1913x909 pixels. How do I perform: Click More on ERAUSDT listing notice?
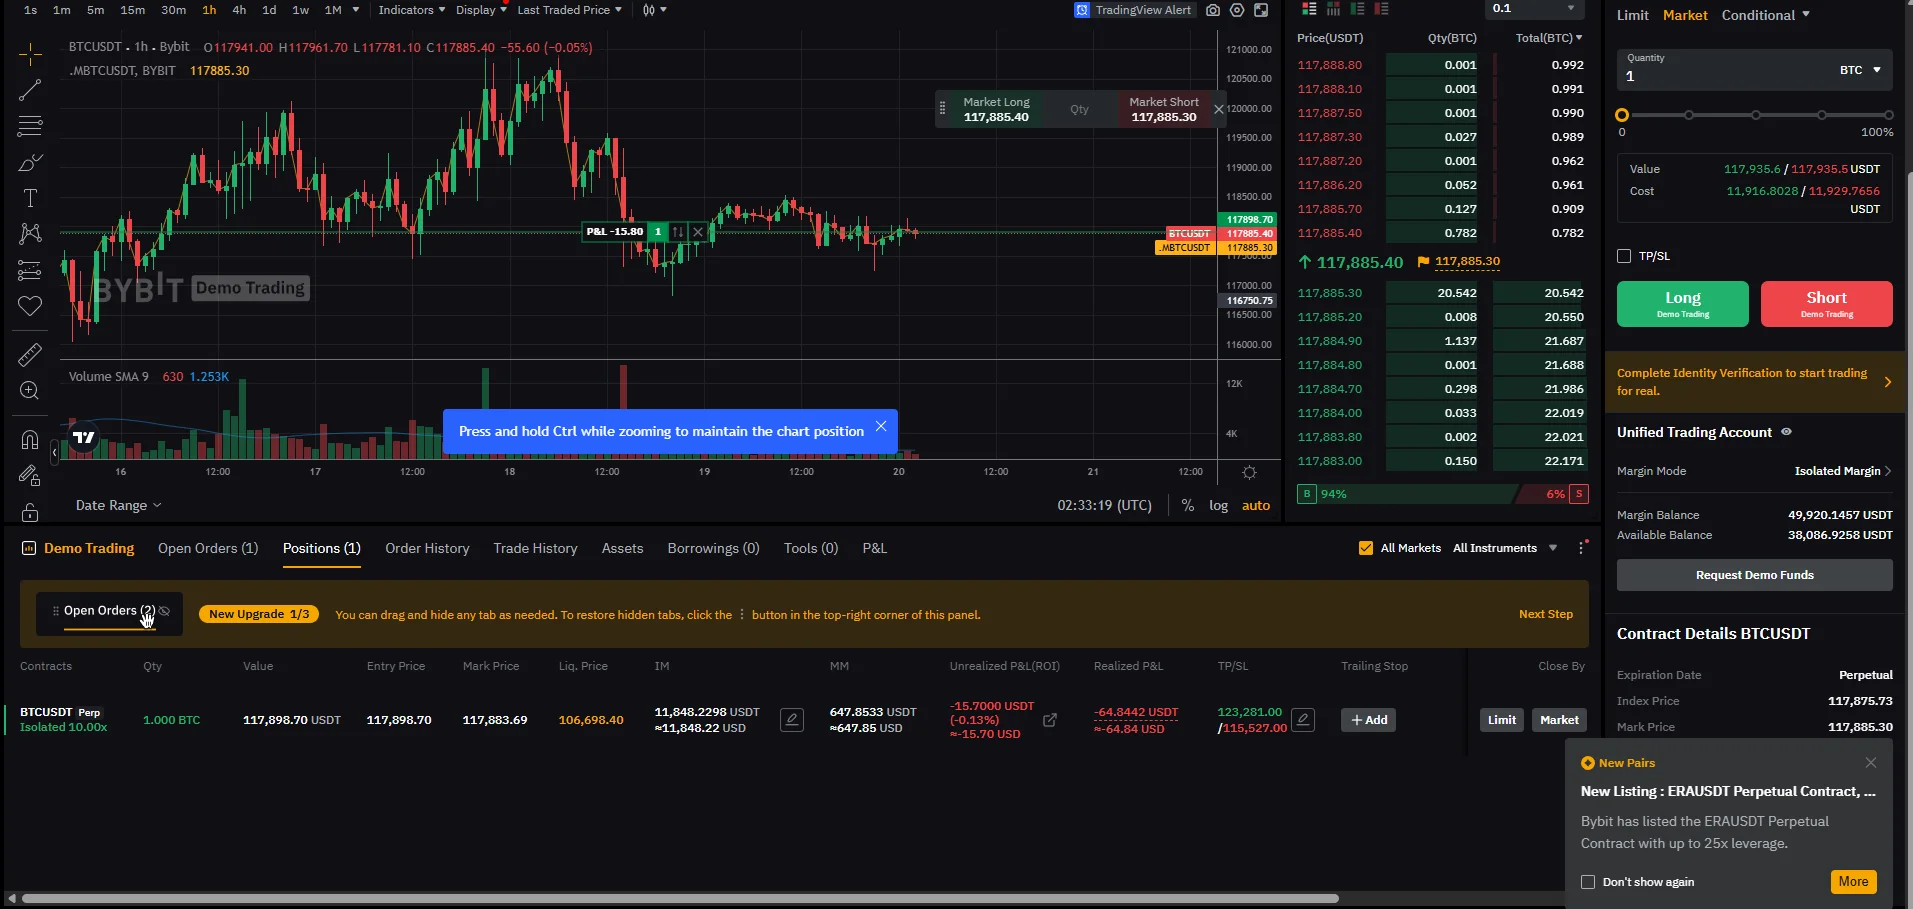pos(1853,882)
